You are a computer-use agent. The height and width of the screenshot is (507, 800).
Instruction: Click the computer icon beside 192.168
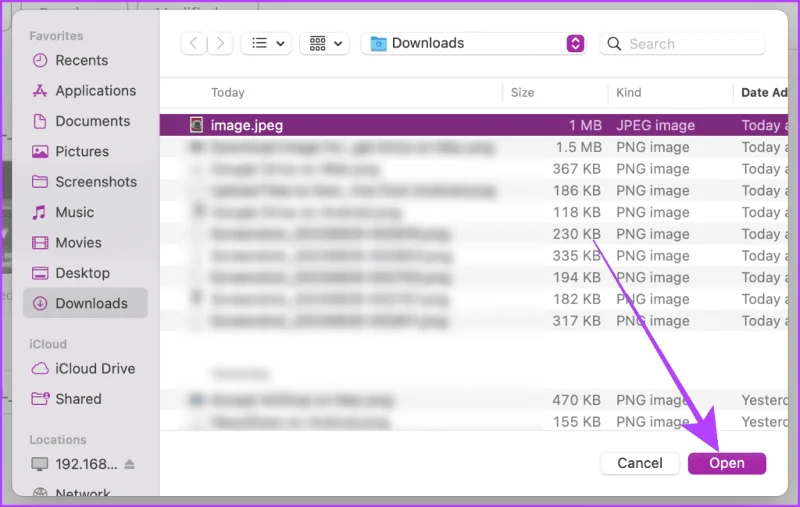point(40,464)
